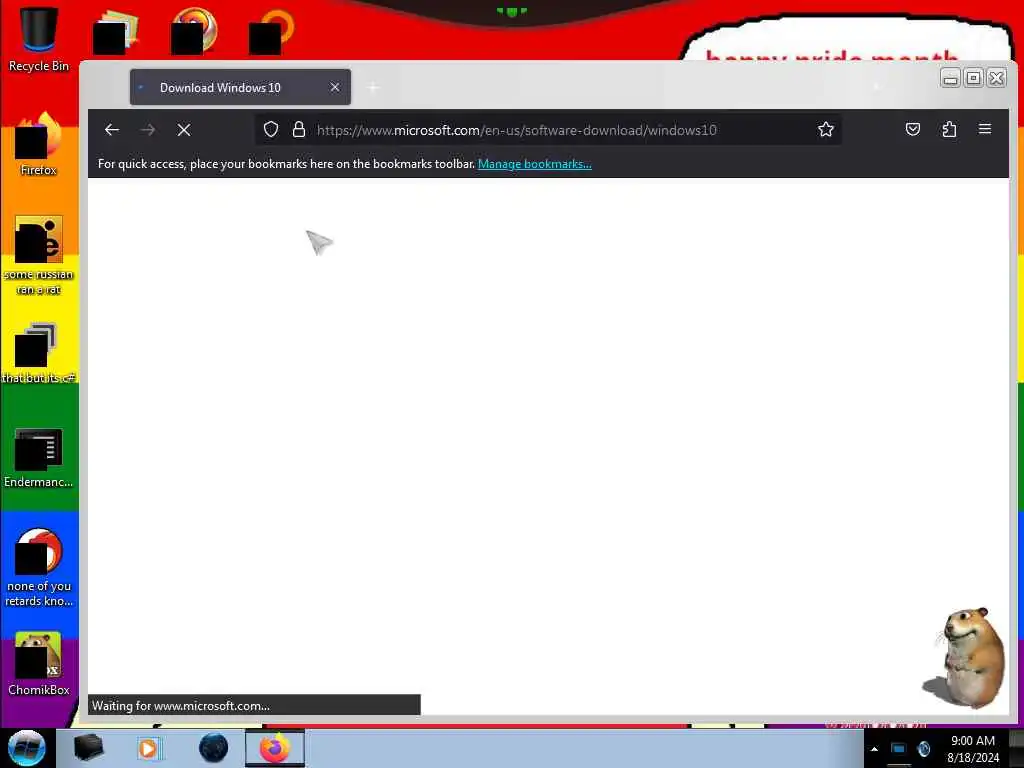Show hidden system tray icons
Viewport: 1024px width, 768px height.
tap(874, 749)
